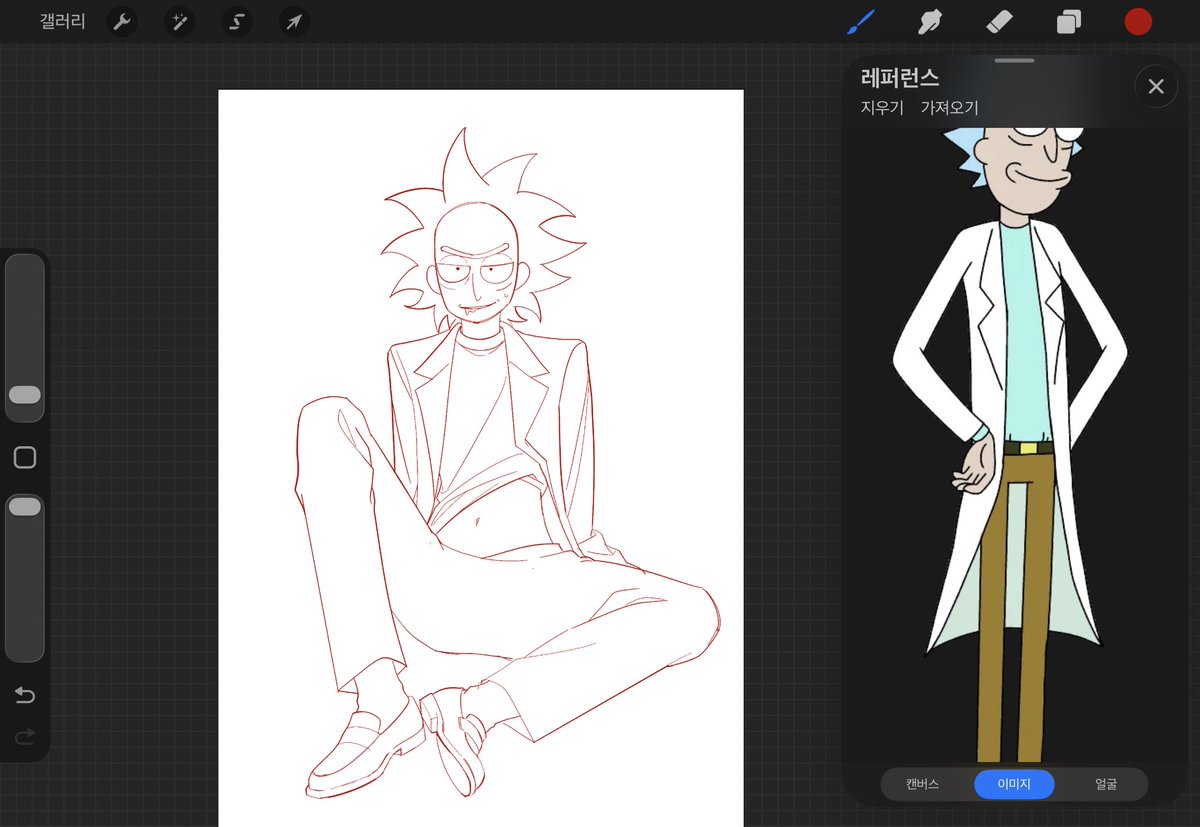This screenshot has height=827, width=1200.
Task: Open the Actions wrench menu
Action: coord(122,22)
